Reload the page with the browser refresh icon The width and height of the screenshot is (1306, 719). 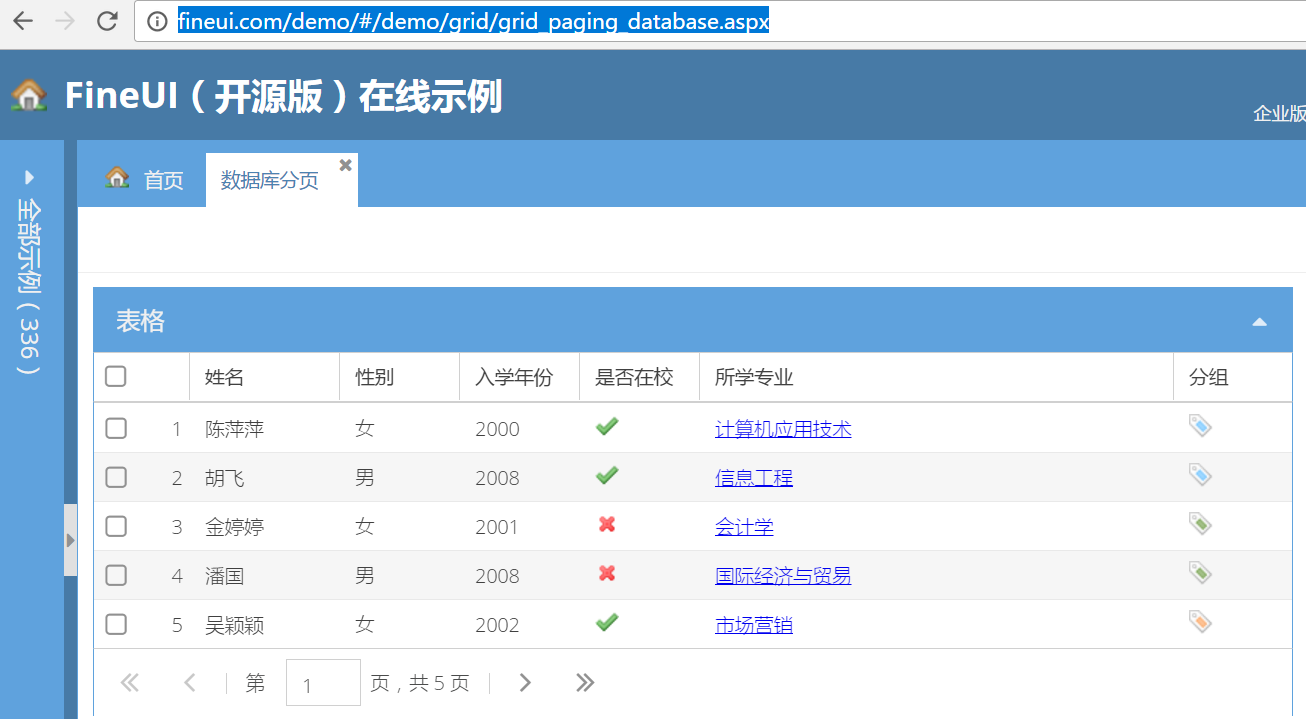[x=106, y=21]
